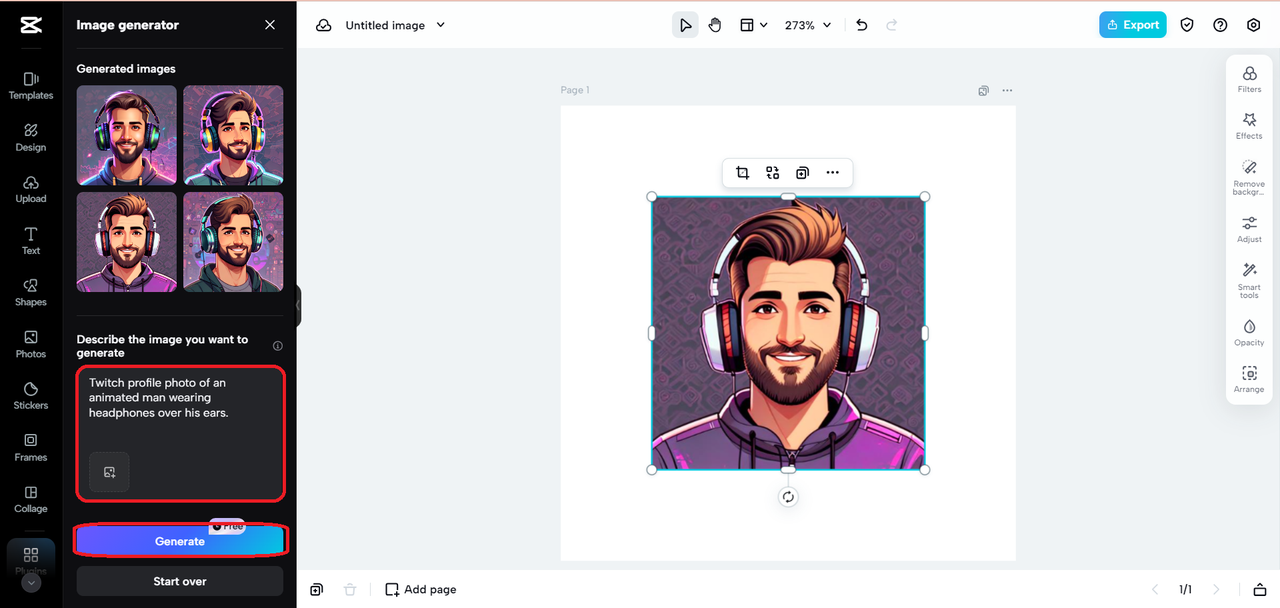Open Adjust in right panel

point(1249,230)
